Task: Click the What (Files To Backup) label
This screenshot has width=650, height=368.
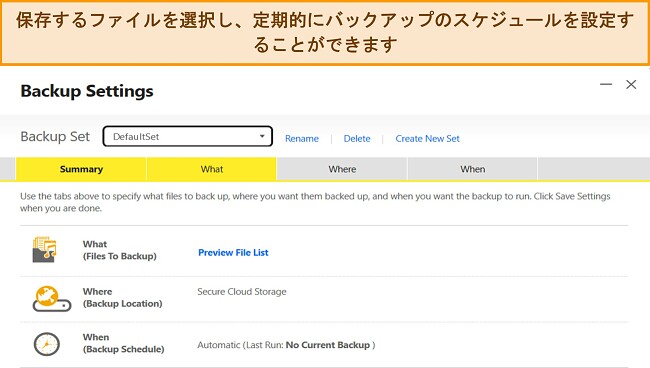Action: pyautogui.click(x=119, y=250)
